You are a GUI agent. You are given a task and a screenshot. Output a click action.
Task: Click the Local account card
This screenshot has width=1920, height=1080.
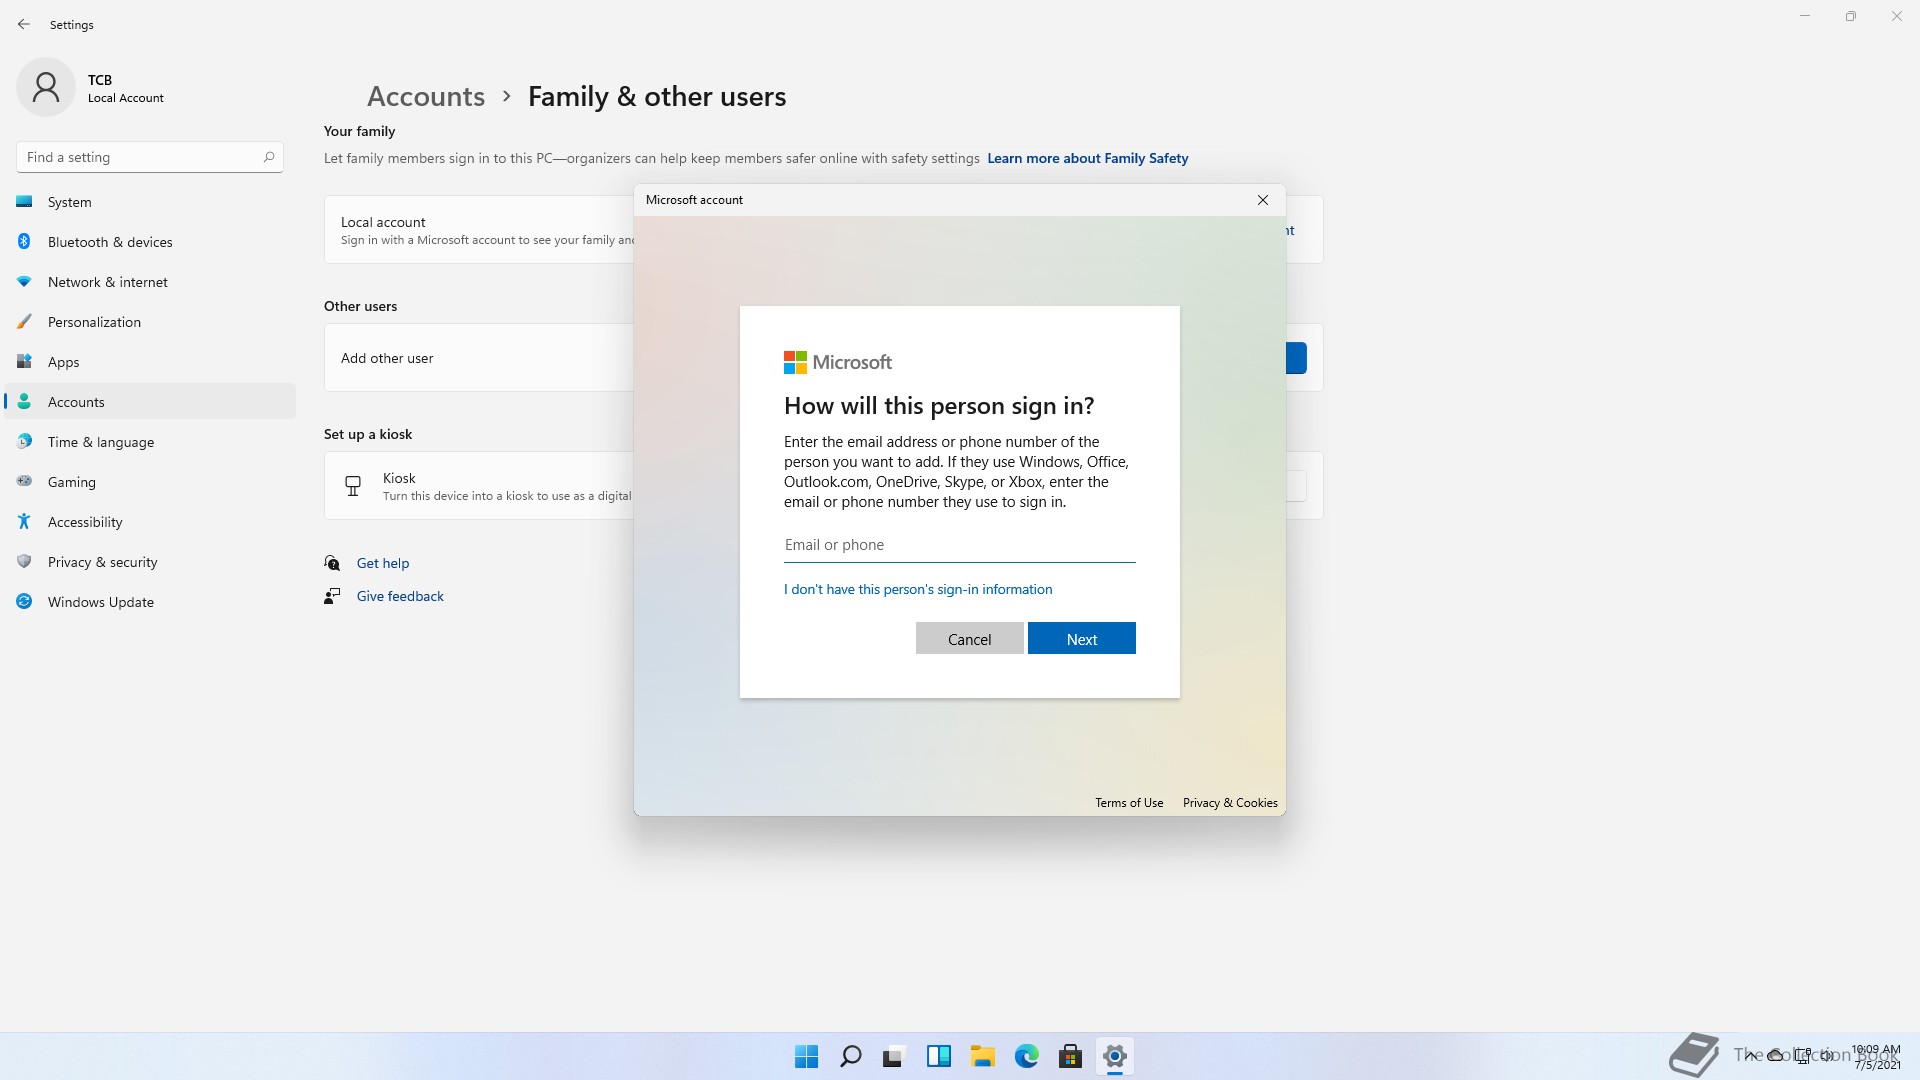[480, 230]
